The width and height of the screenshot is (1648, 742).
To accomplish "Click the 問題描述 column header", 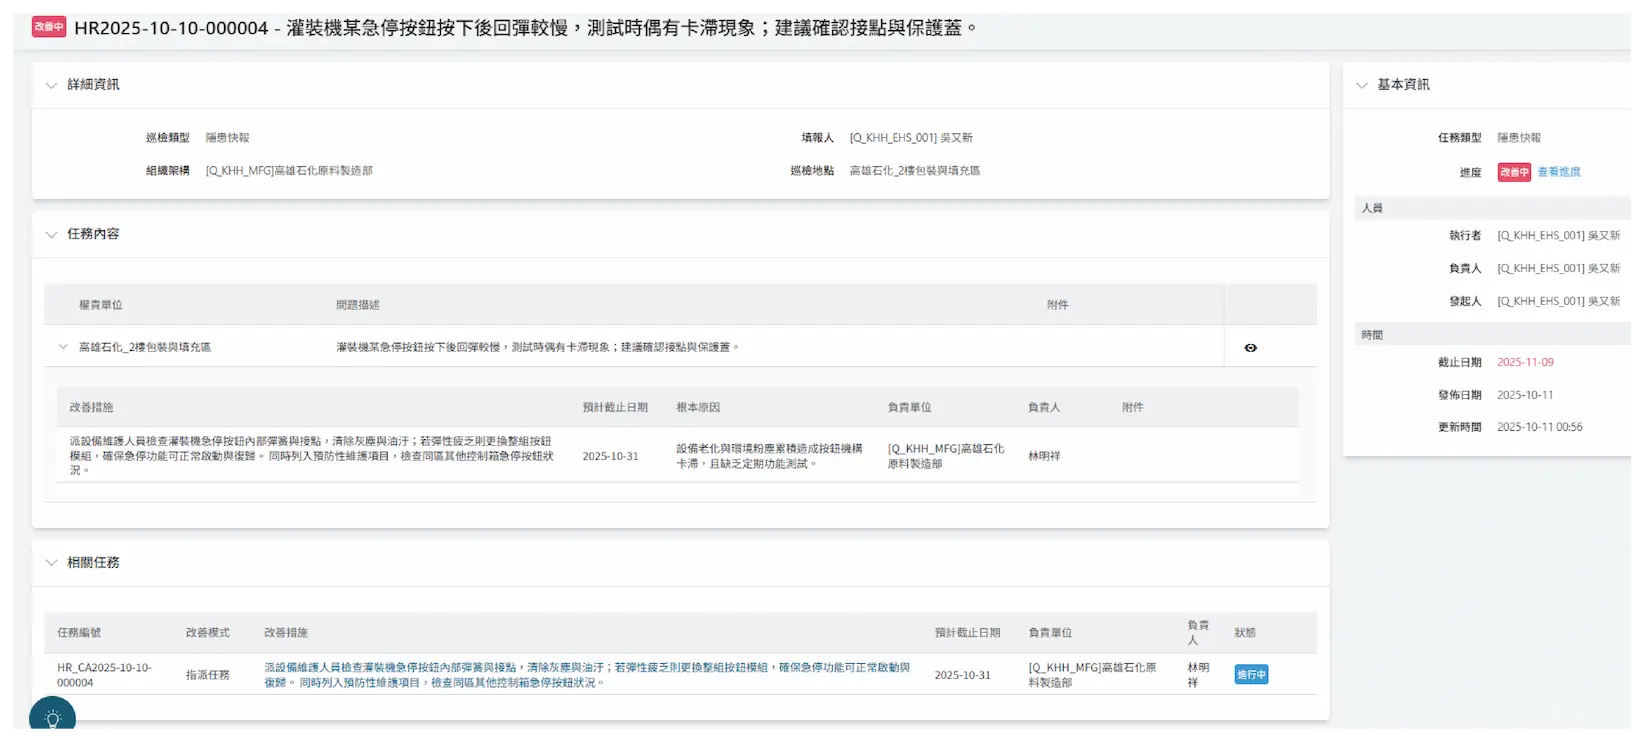I will tap(358, 305).
